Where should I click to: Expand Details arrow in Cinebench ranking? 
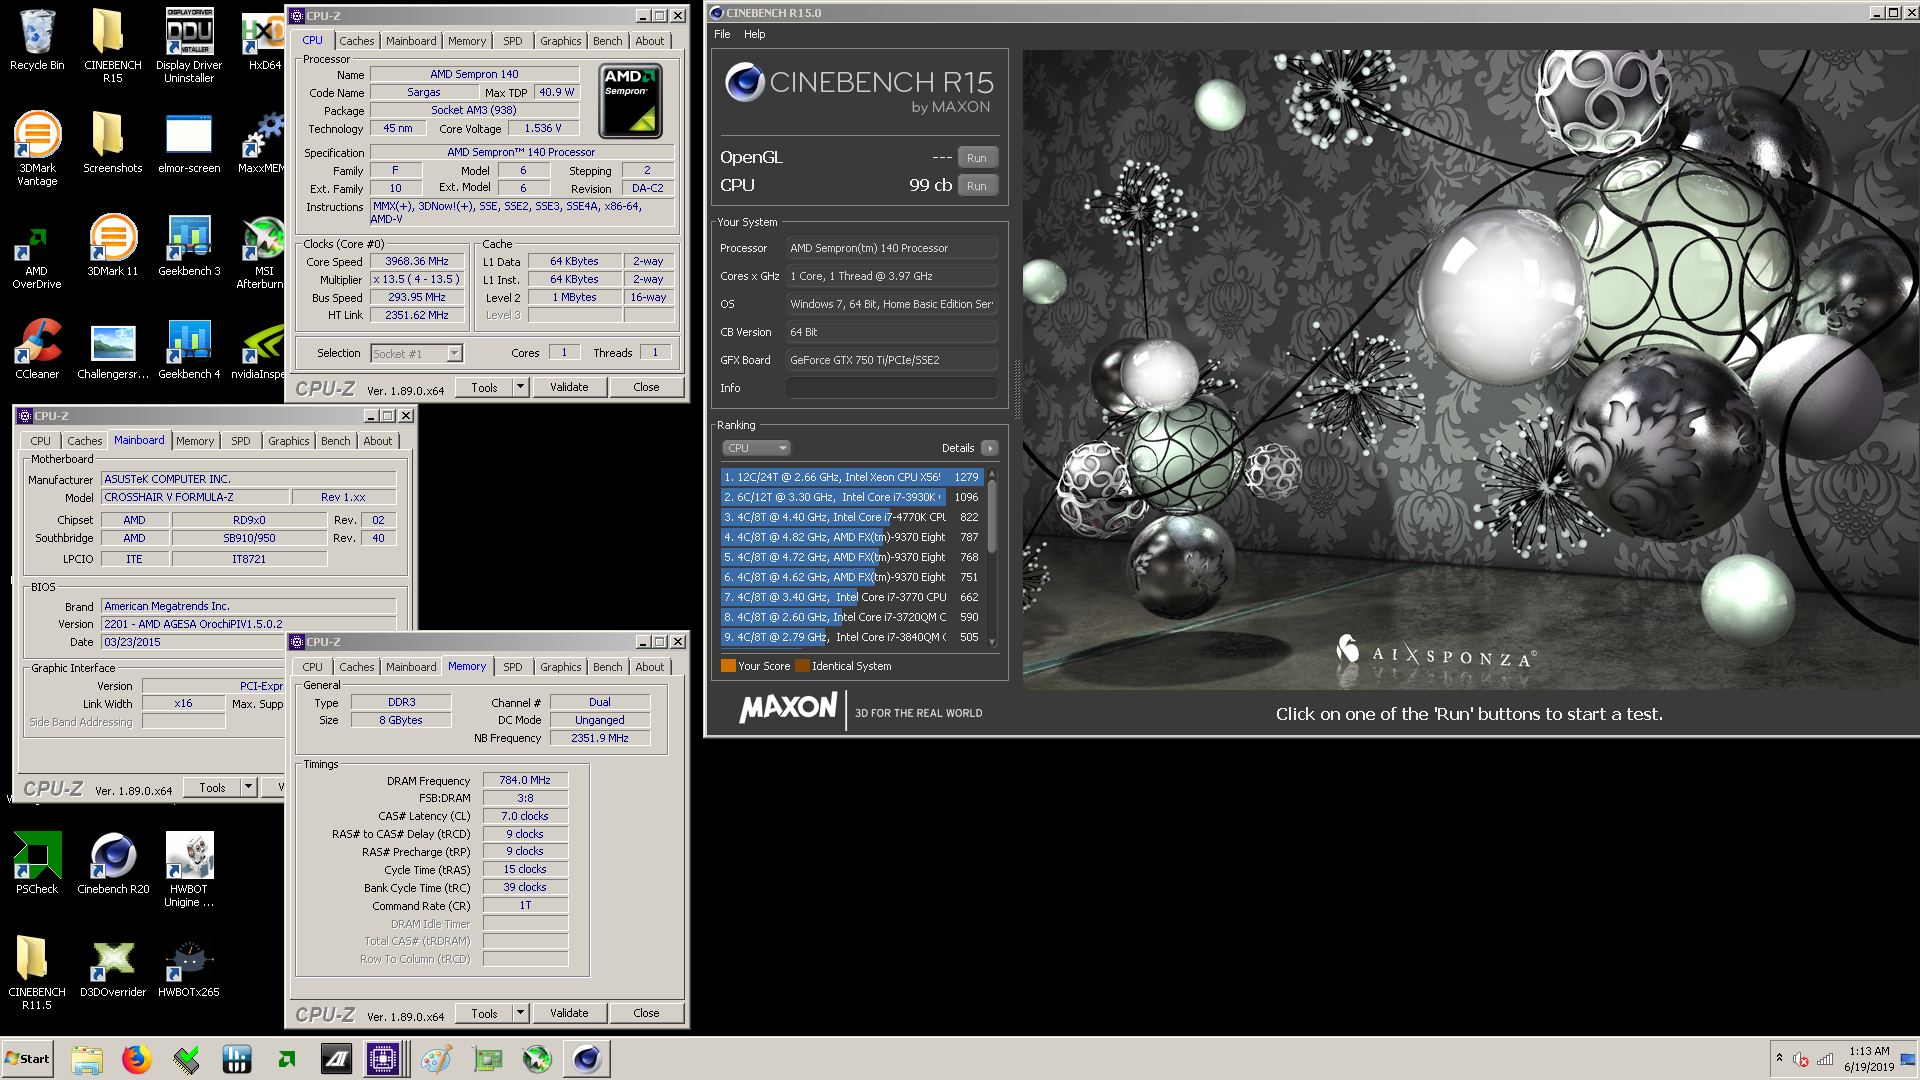click(x=990, y=448)
